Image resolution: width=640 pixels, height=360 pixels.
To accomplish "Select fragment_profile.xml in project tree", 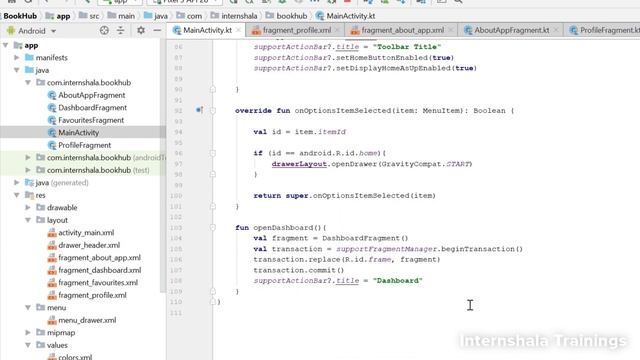I will point(87,295).
